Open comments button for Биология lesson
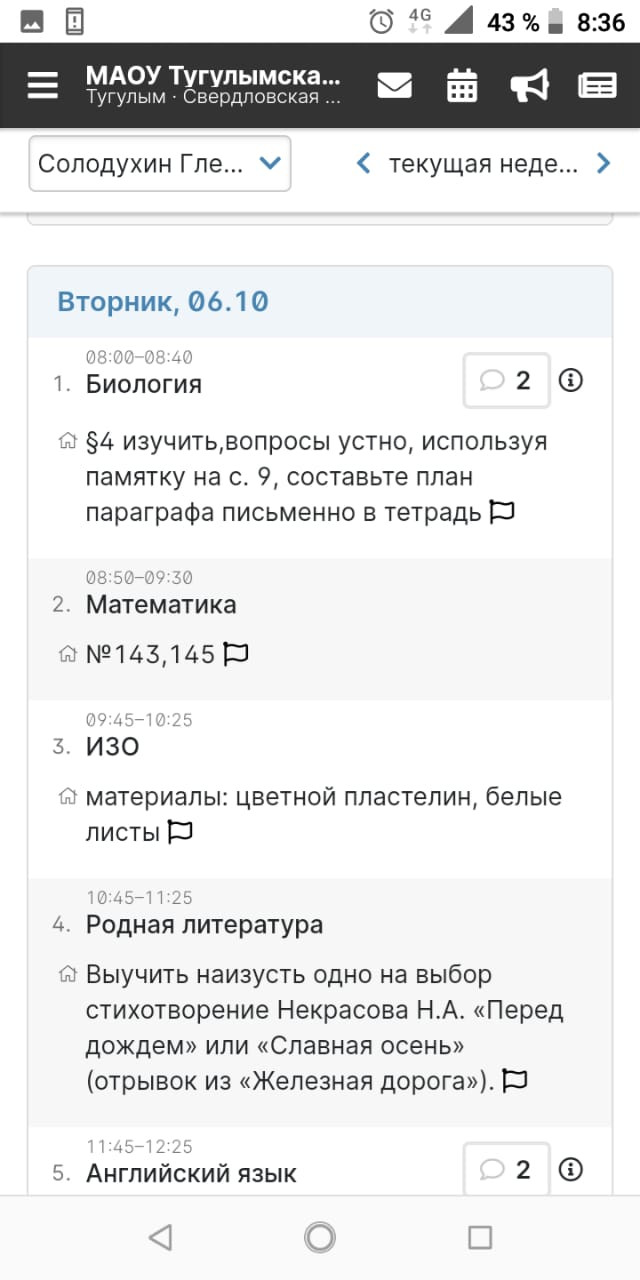This screenshot has width=640, height=1280. 506,380
